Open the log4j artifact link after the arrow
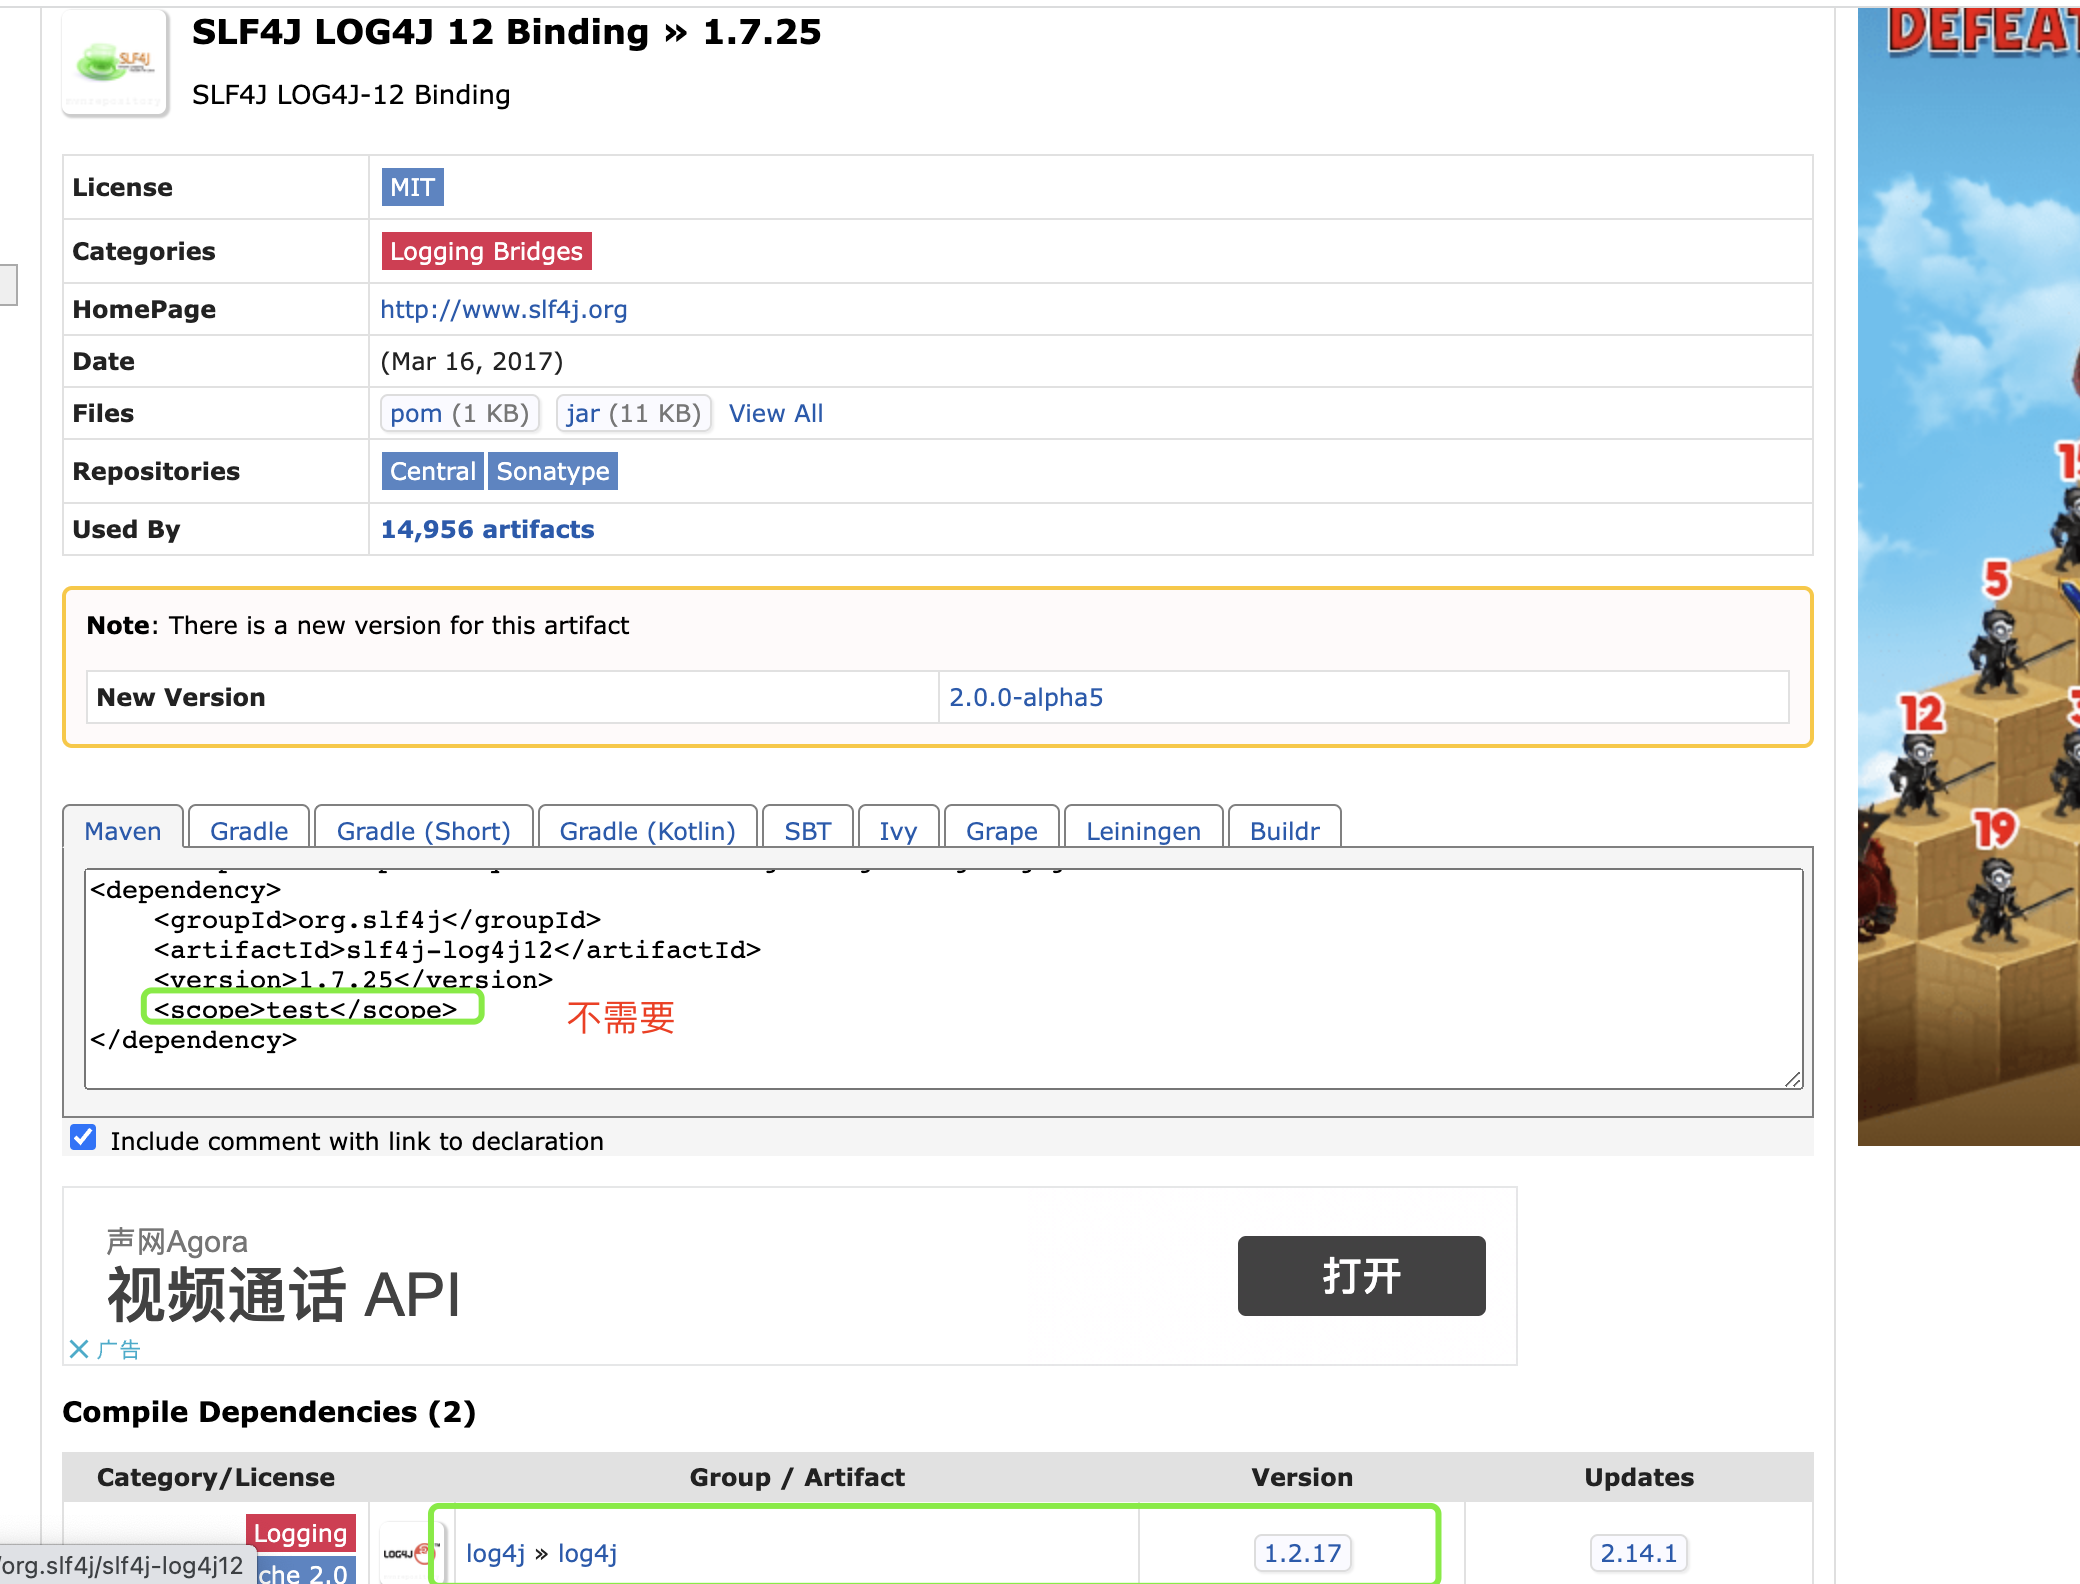Image resolution: width=2080 pixels, height=1584 pixels. point(587,1553)
